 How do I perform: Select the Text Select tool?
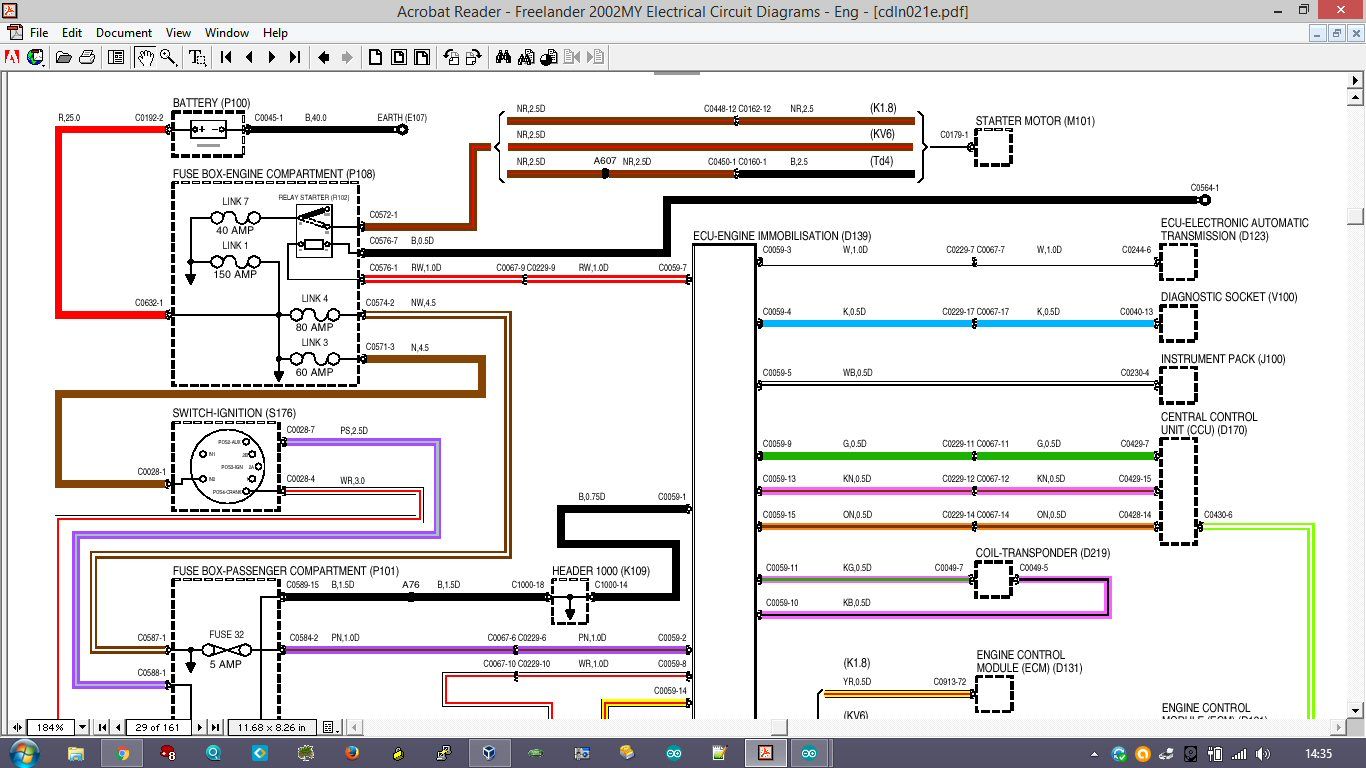coord(197,57)
